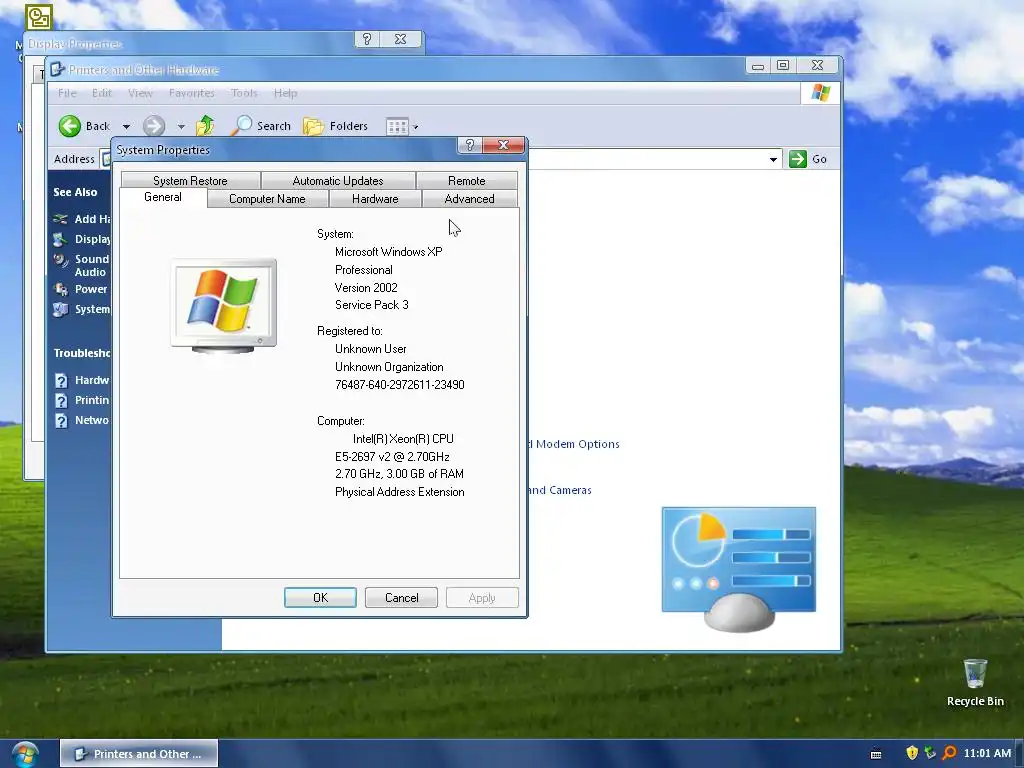Click the Add Hardware icon in See Also
This screenshot has height=768, width=1024.
(61, 219)
